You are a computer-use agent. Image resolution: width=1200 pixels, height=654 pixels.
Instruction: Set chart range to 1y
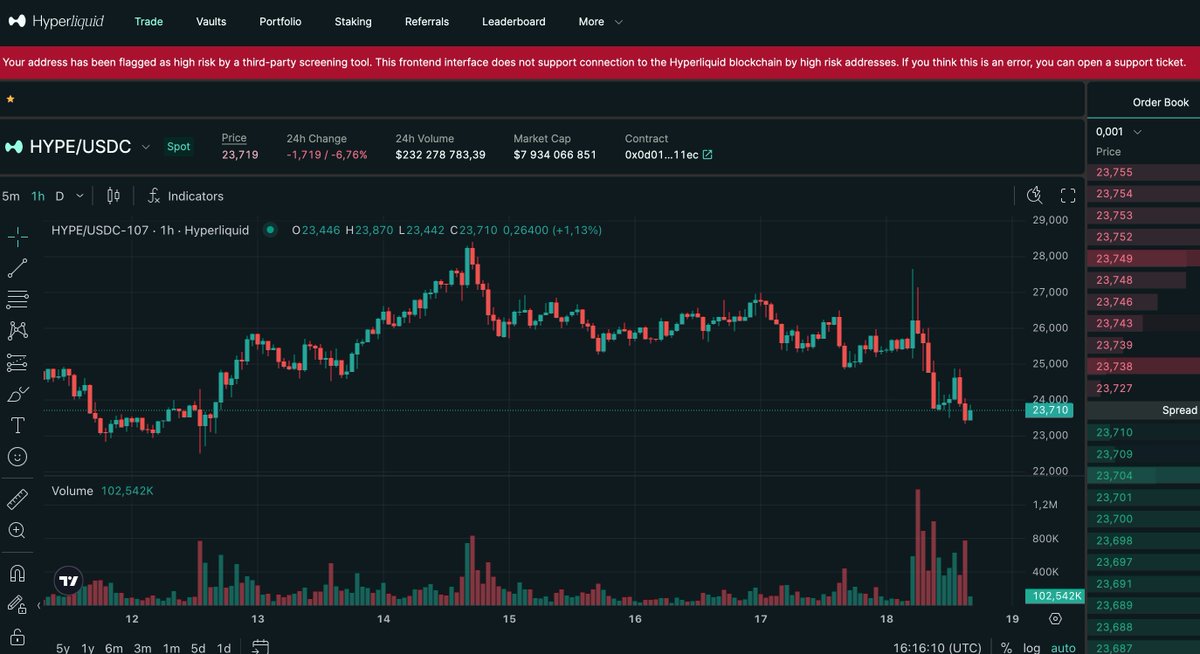click(88, 648)
